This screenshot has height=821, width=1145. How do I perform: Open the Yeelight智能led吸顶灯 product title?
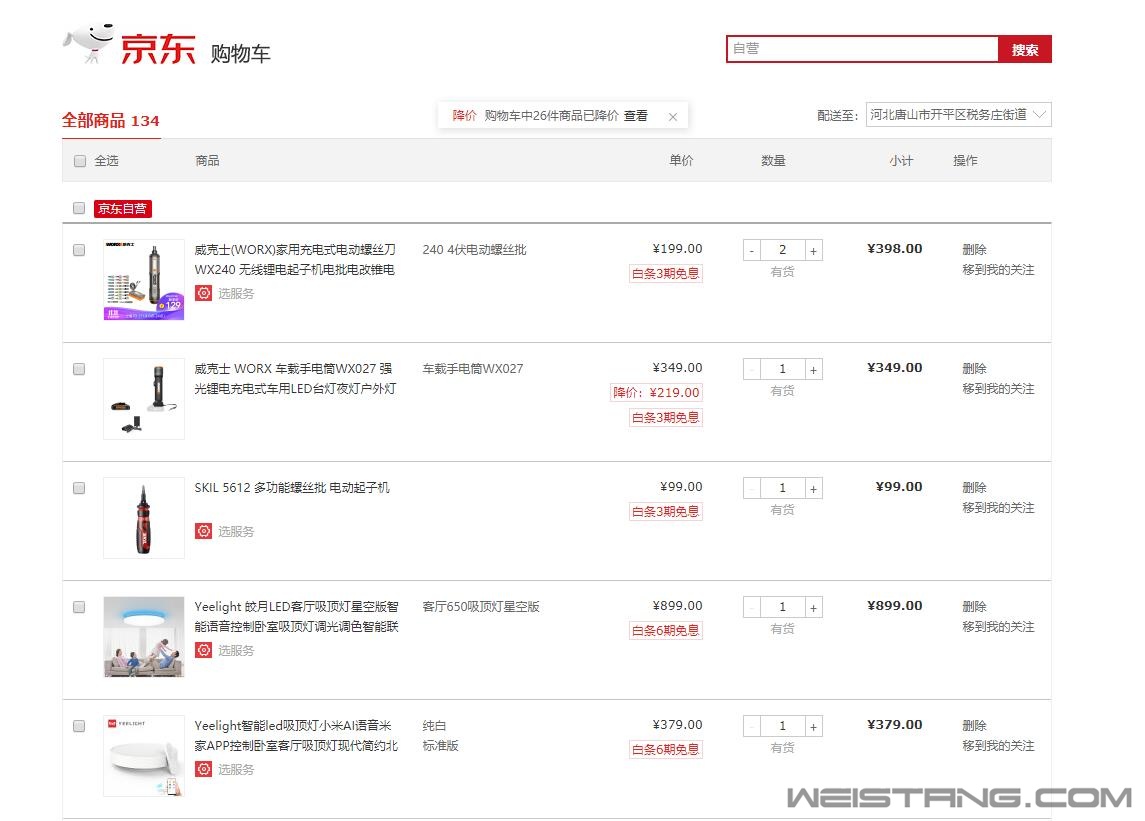click(x=296, y=736)
